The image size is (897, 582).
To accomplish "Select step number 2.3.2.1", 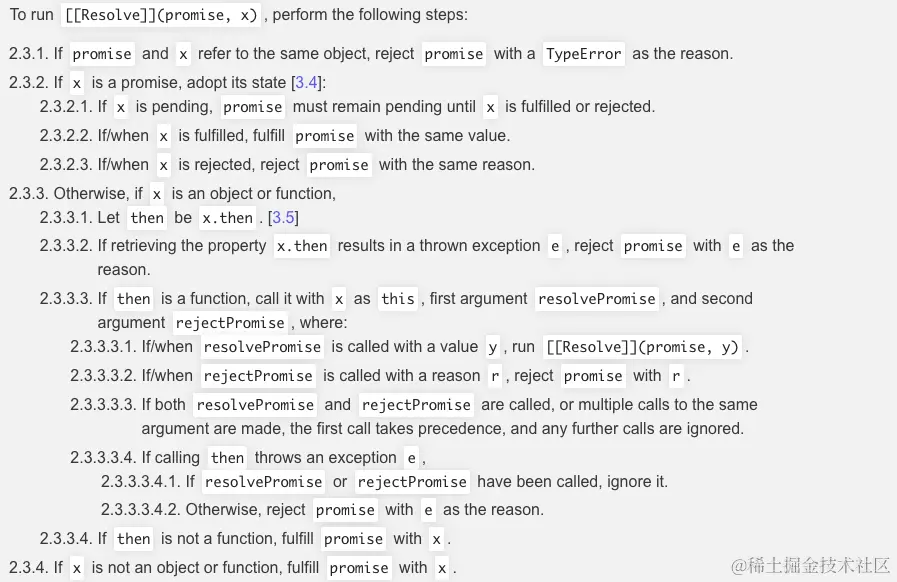I will (66, 106).
